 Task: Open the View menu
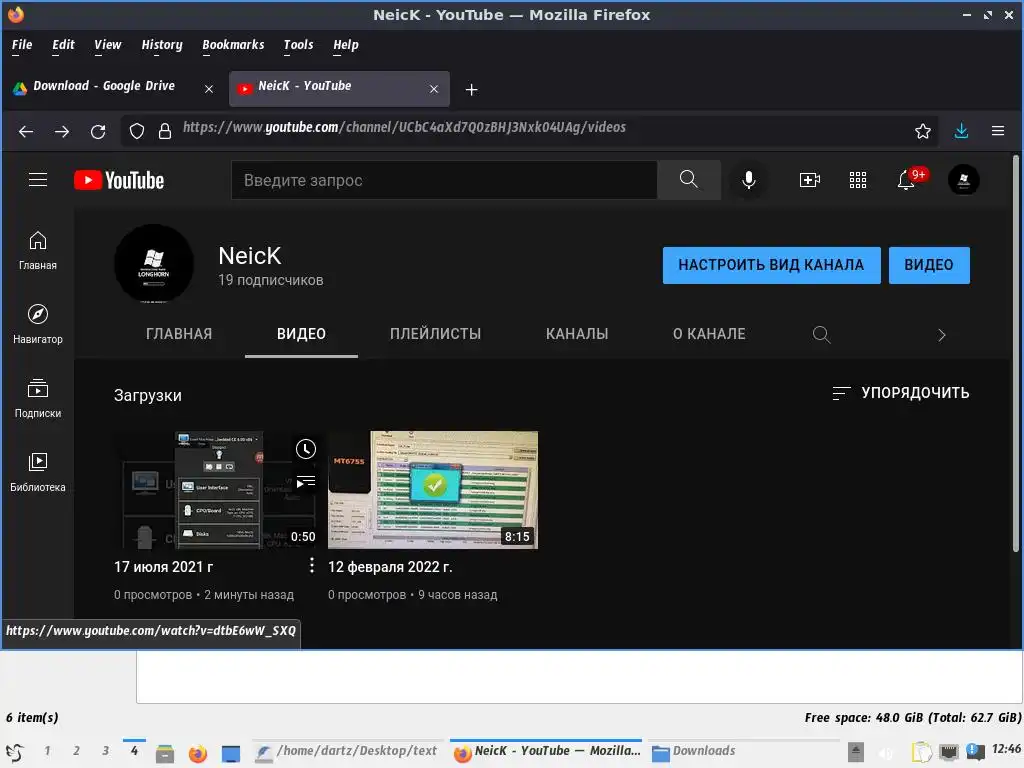[108, 44]
